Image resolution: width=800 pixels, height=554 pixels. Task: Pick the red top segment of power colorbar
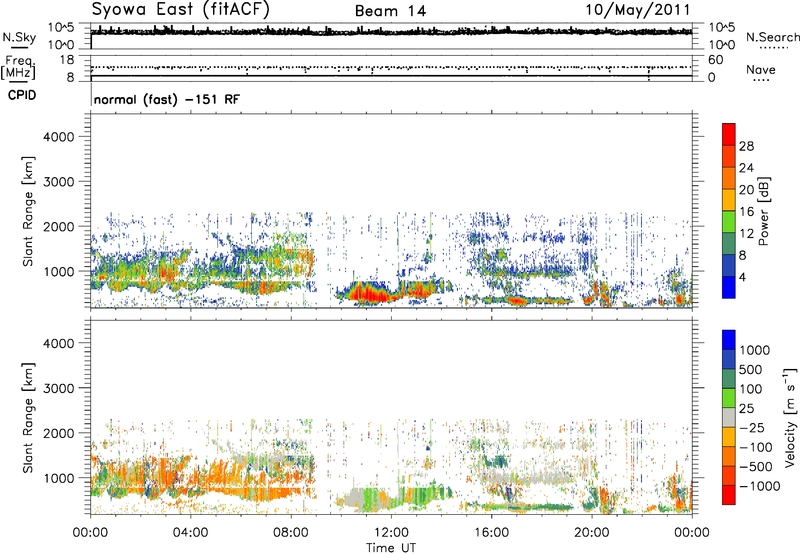pos(729,134)
